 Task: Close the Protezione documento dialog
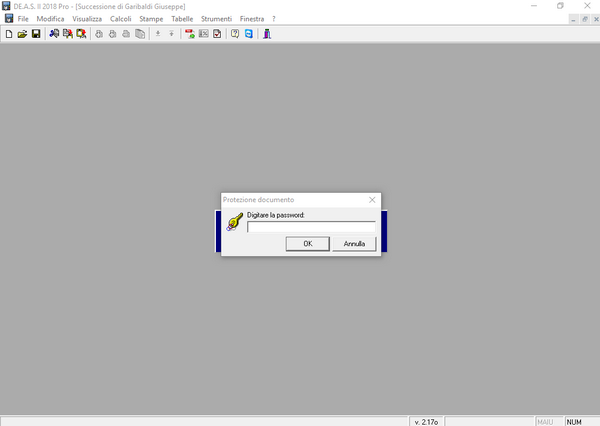pos(372,200)
